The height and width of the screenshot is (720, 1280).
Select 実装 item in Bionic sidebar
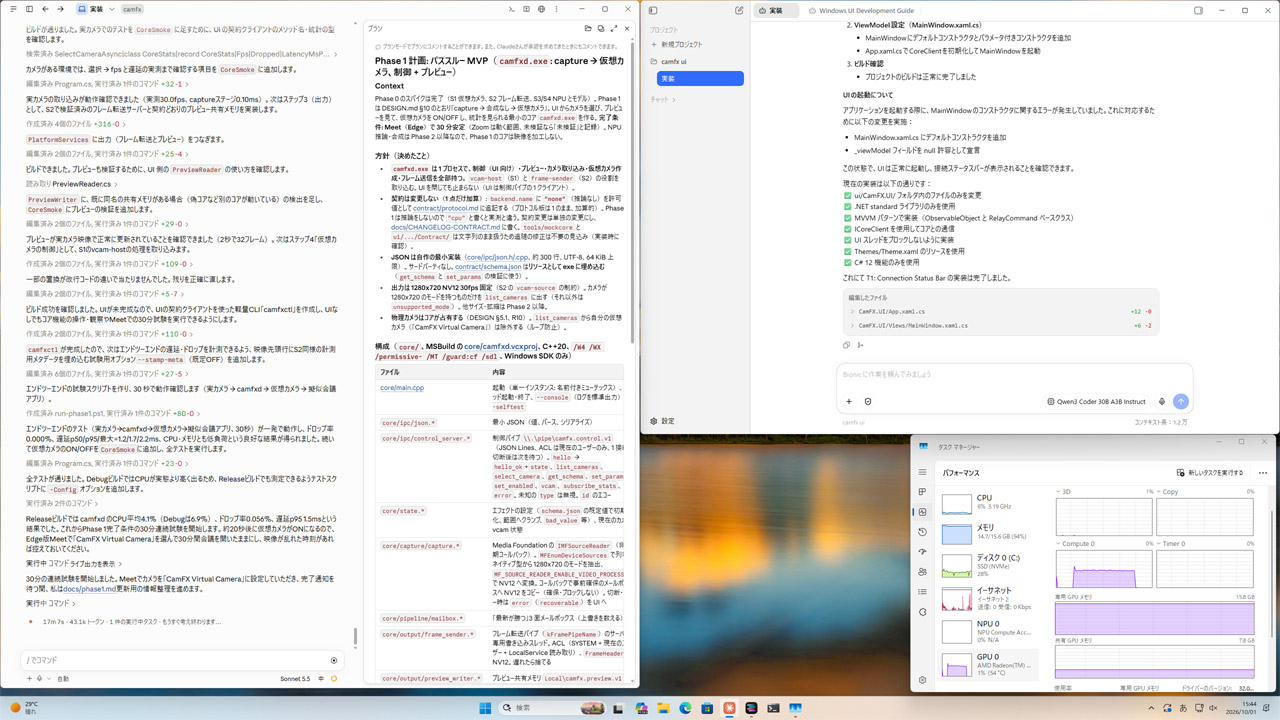click(x=700, y=78)
